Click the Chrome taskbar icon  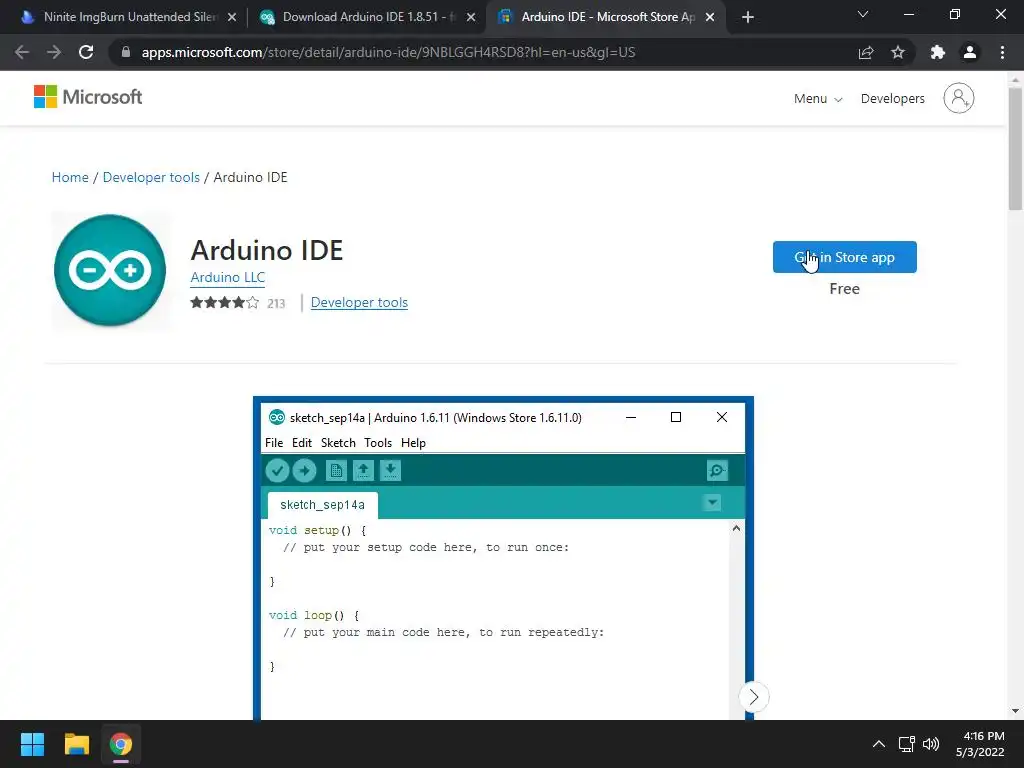(x=121, y=744)
